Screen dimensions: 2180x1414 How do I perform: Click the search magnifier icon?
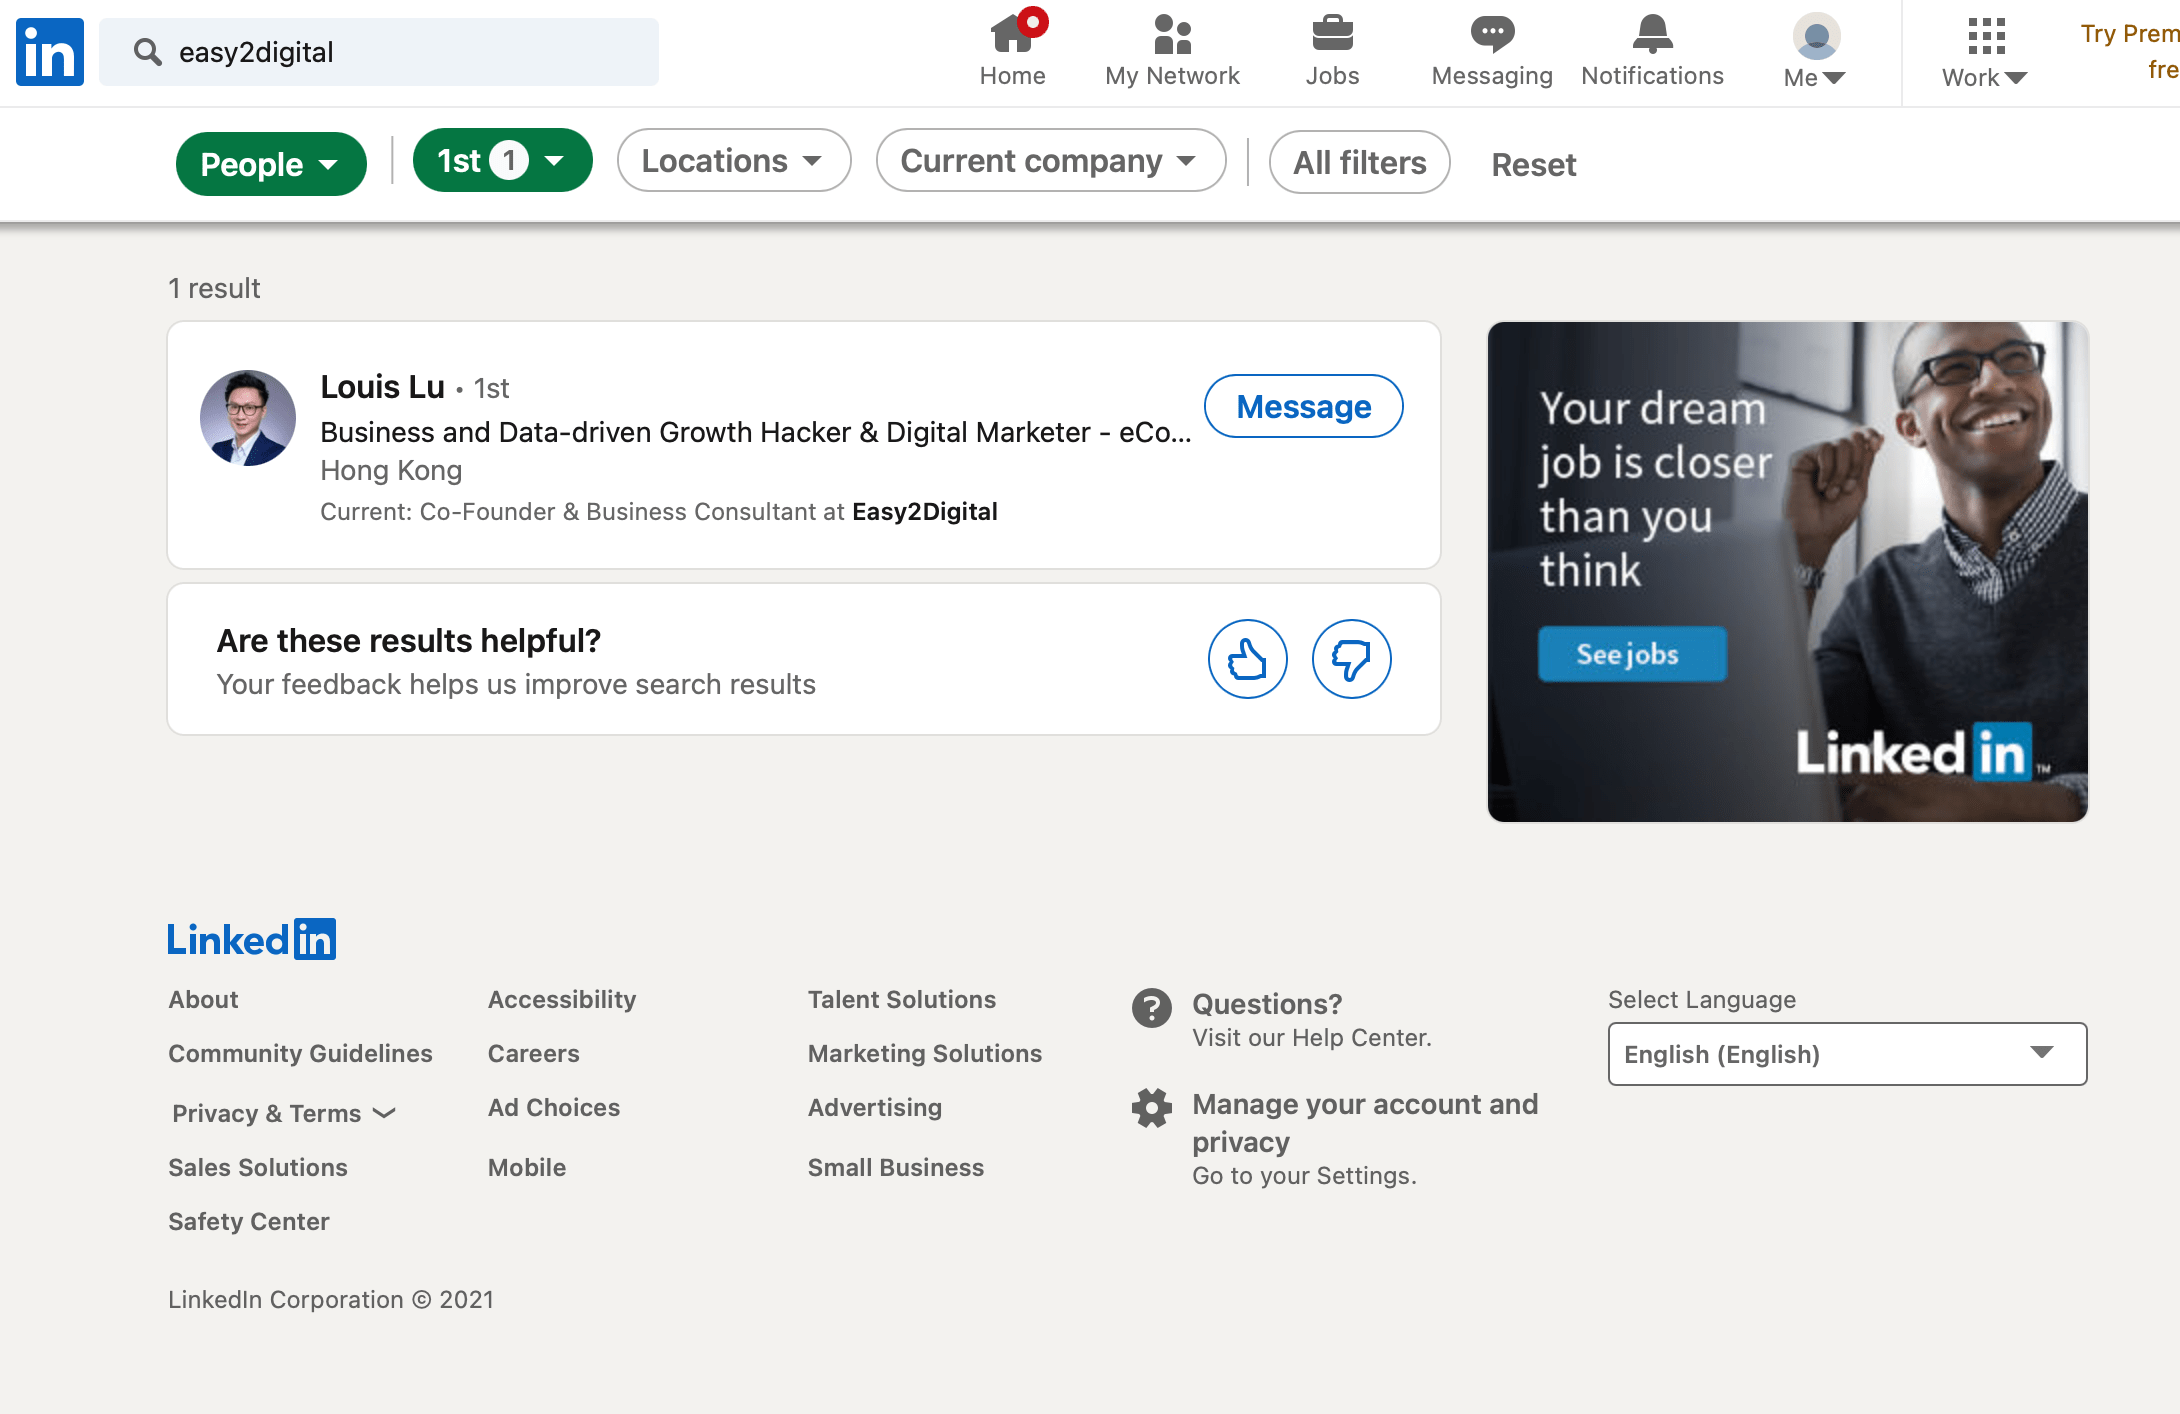148,52
